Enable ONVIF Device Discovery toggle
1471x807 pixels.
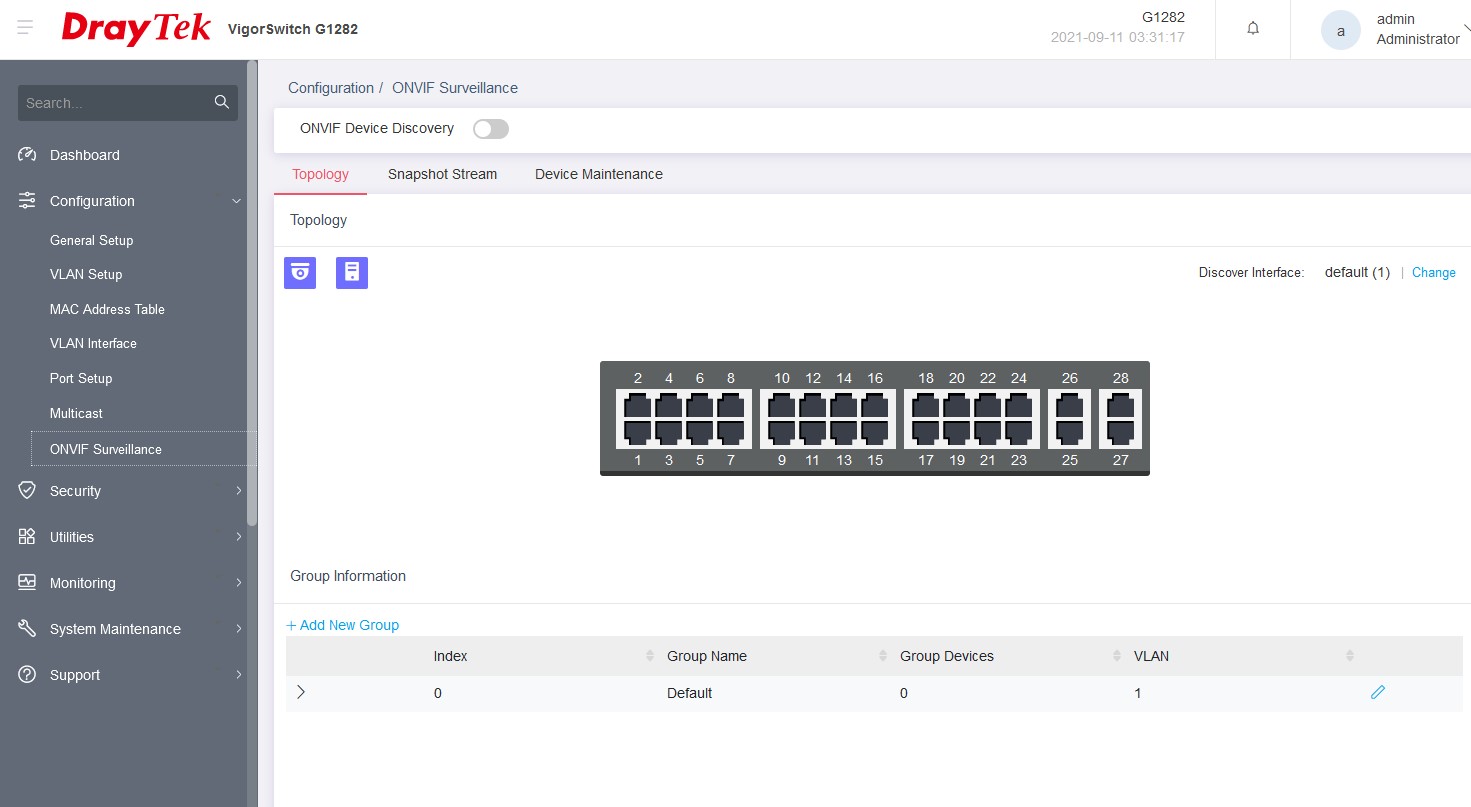pos(491,129)
